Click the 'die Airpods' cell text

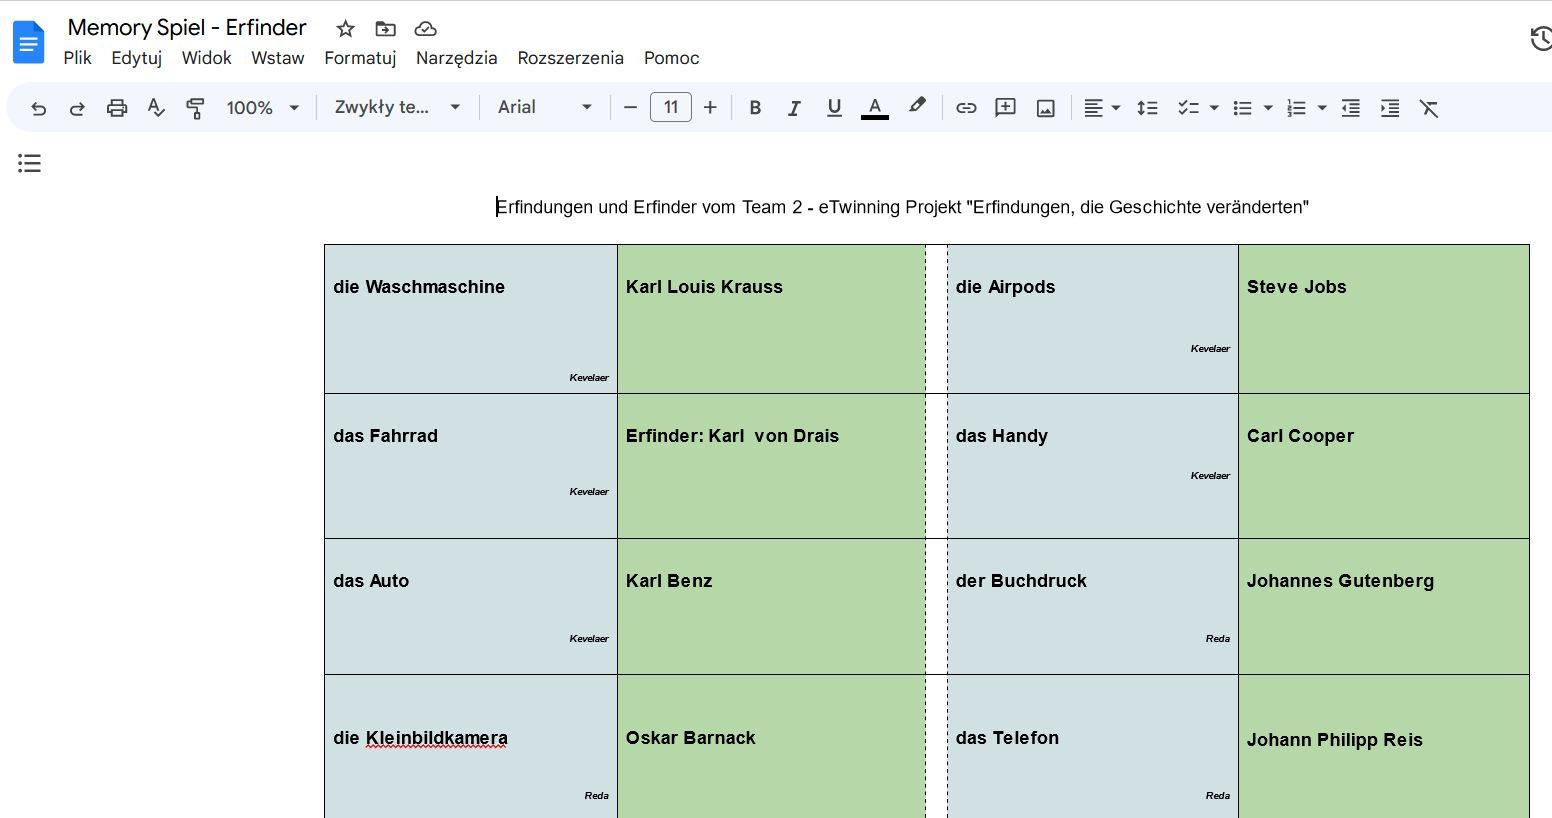(x=1005, y=287)
